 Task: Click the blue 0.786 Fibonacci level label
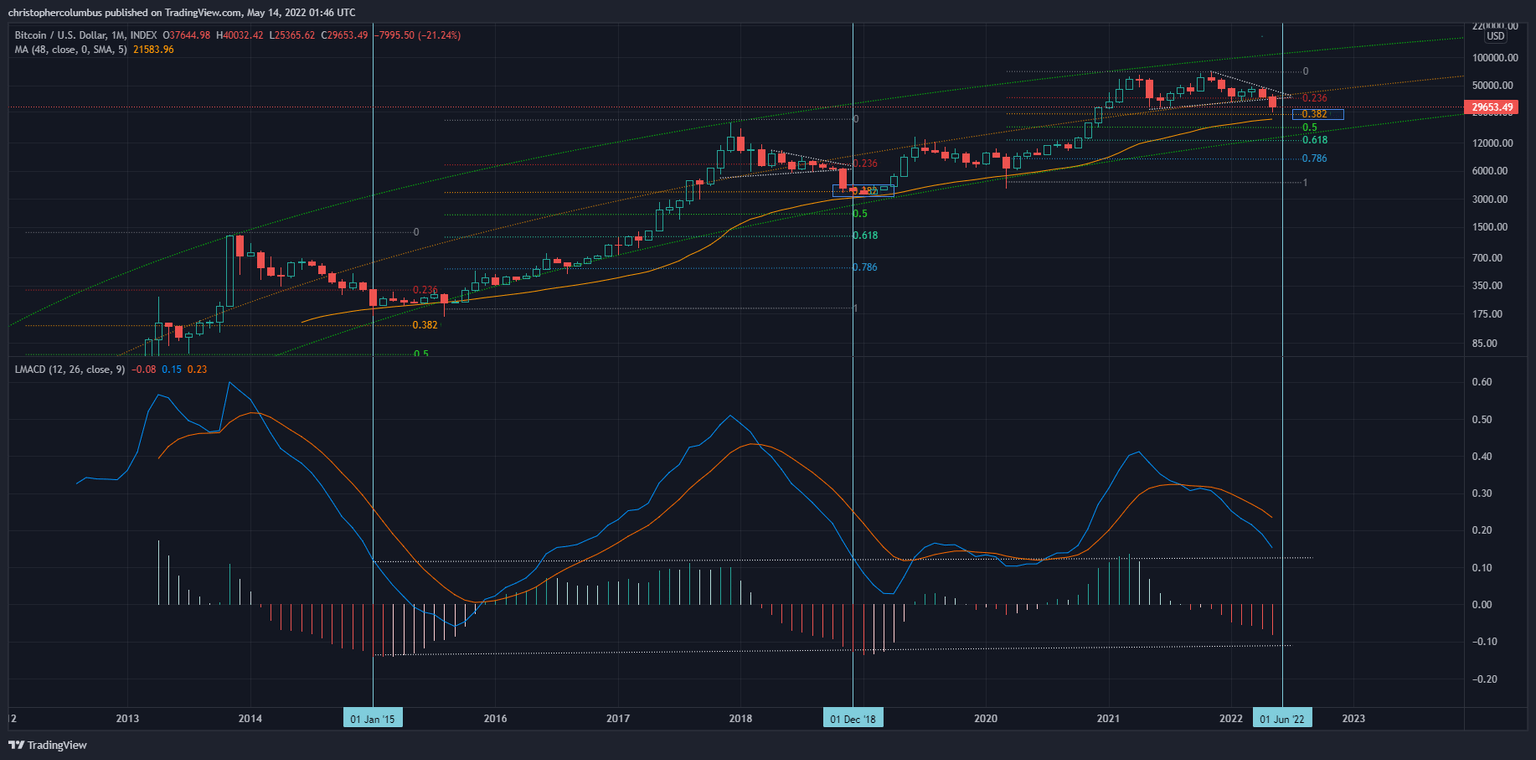[1315, 157]
